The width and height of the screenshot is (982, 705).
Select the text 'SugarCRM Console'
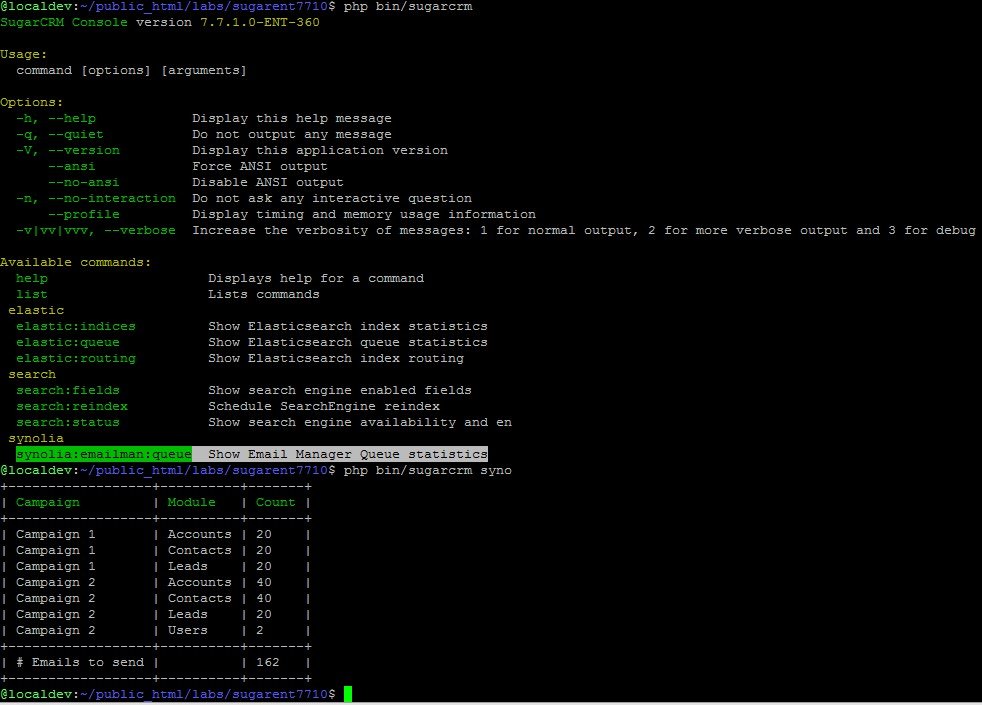coord(64,22)
